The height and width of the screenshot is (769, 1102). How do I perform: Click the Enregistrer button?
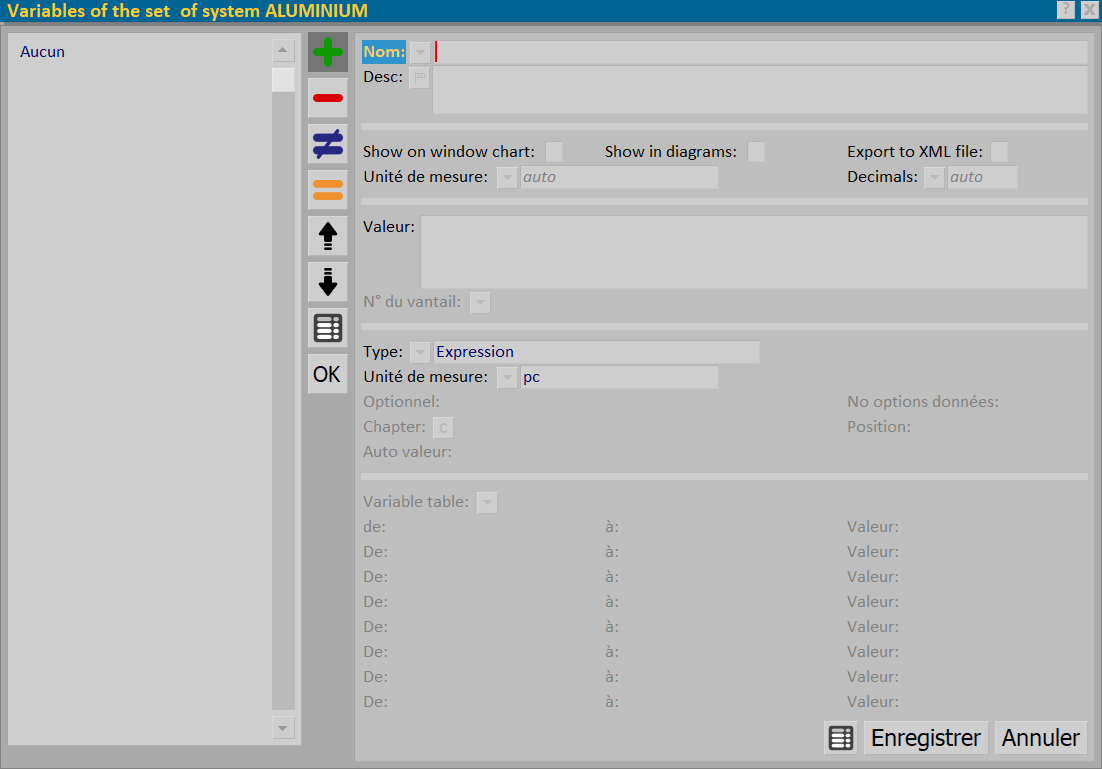[926, 738]
